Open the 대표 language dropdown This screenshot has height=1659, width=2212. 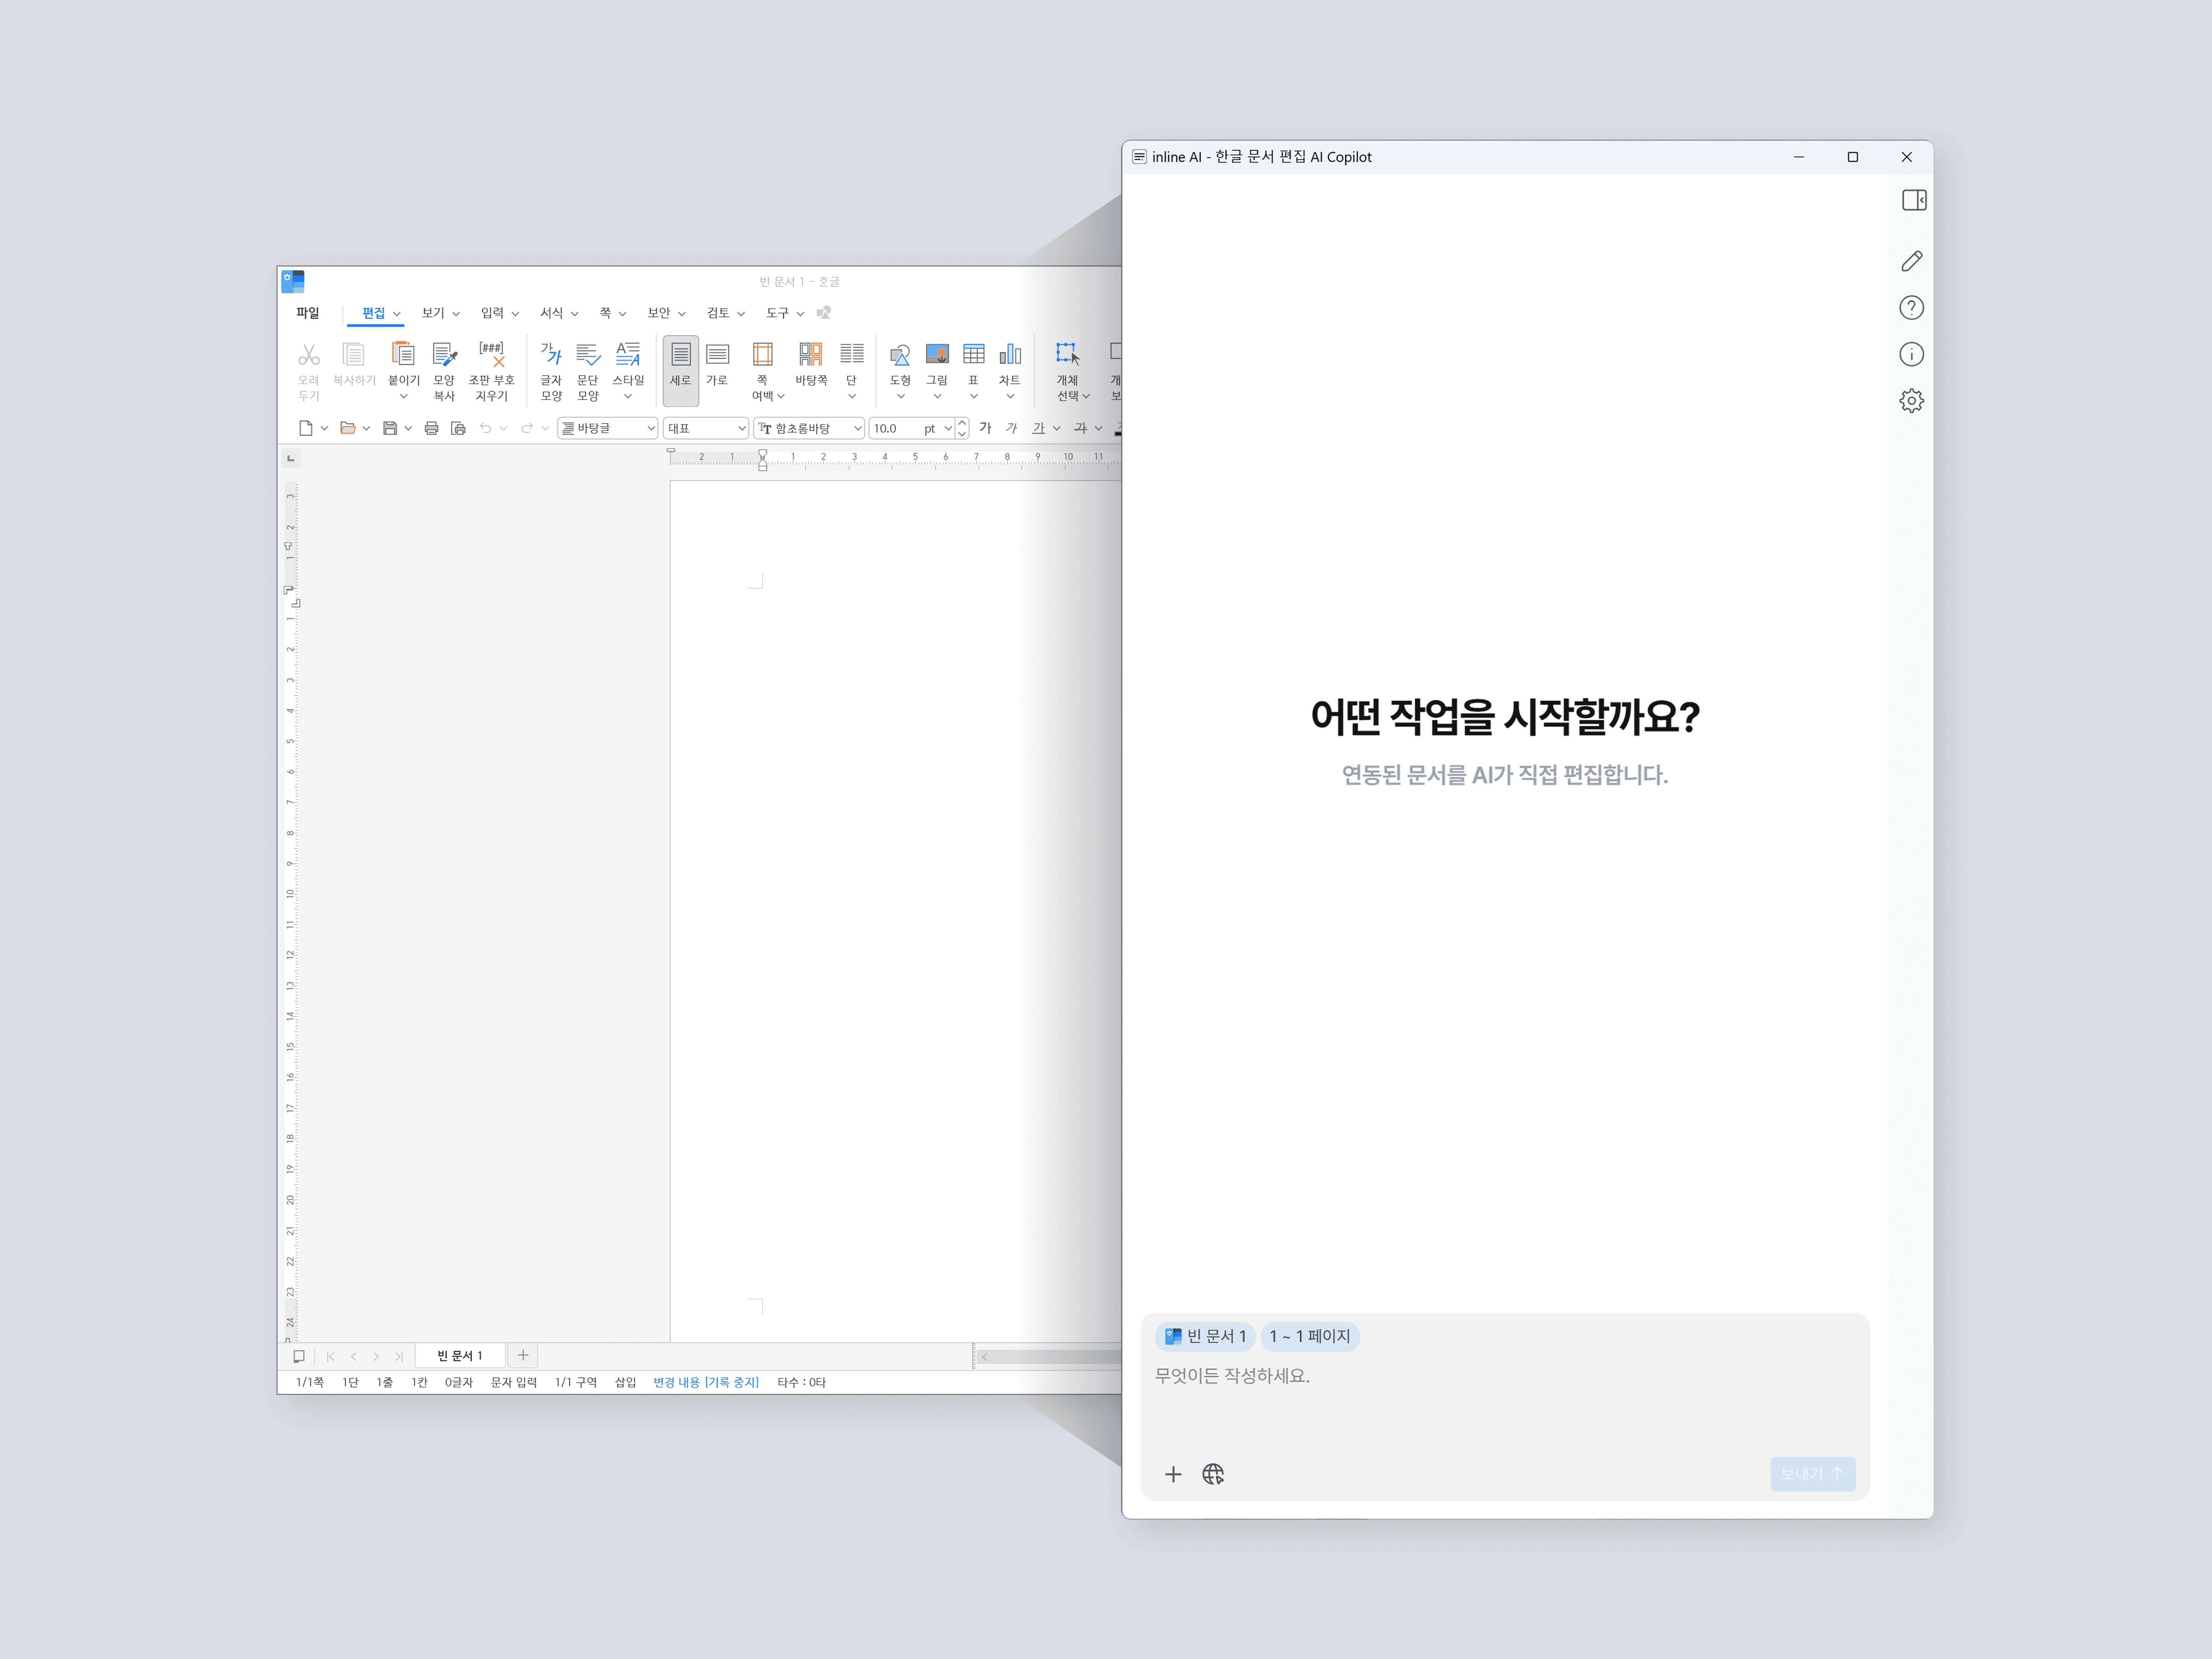click(706, 428)
